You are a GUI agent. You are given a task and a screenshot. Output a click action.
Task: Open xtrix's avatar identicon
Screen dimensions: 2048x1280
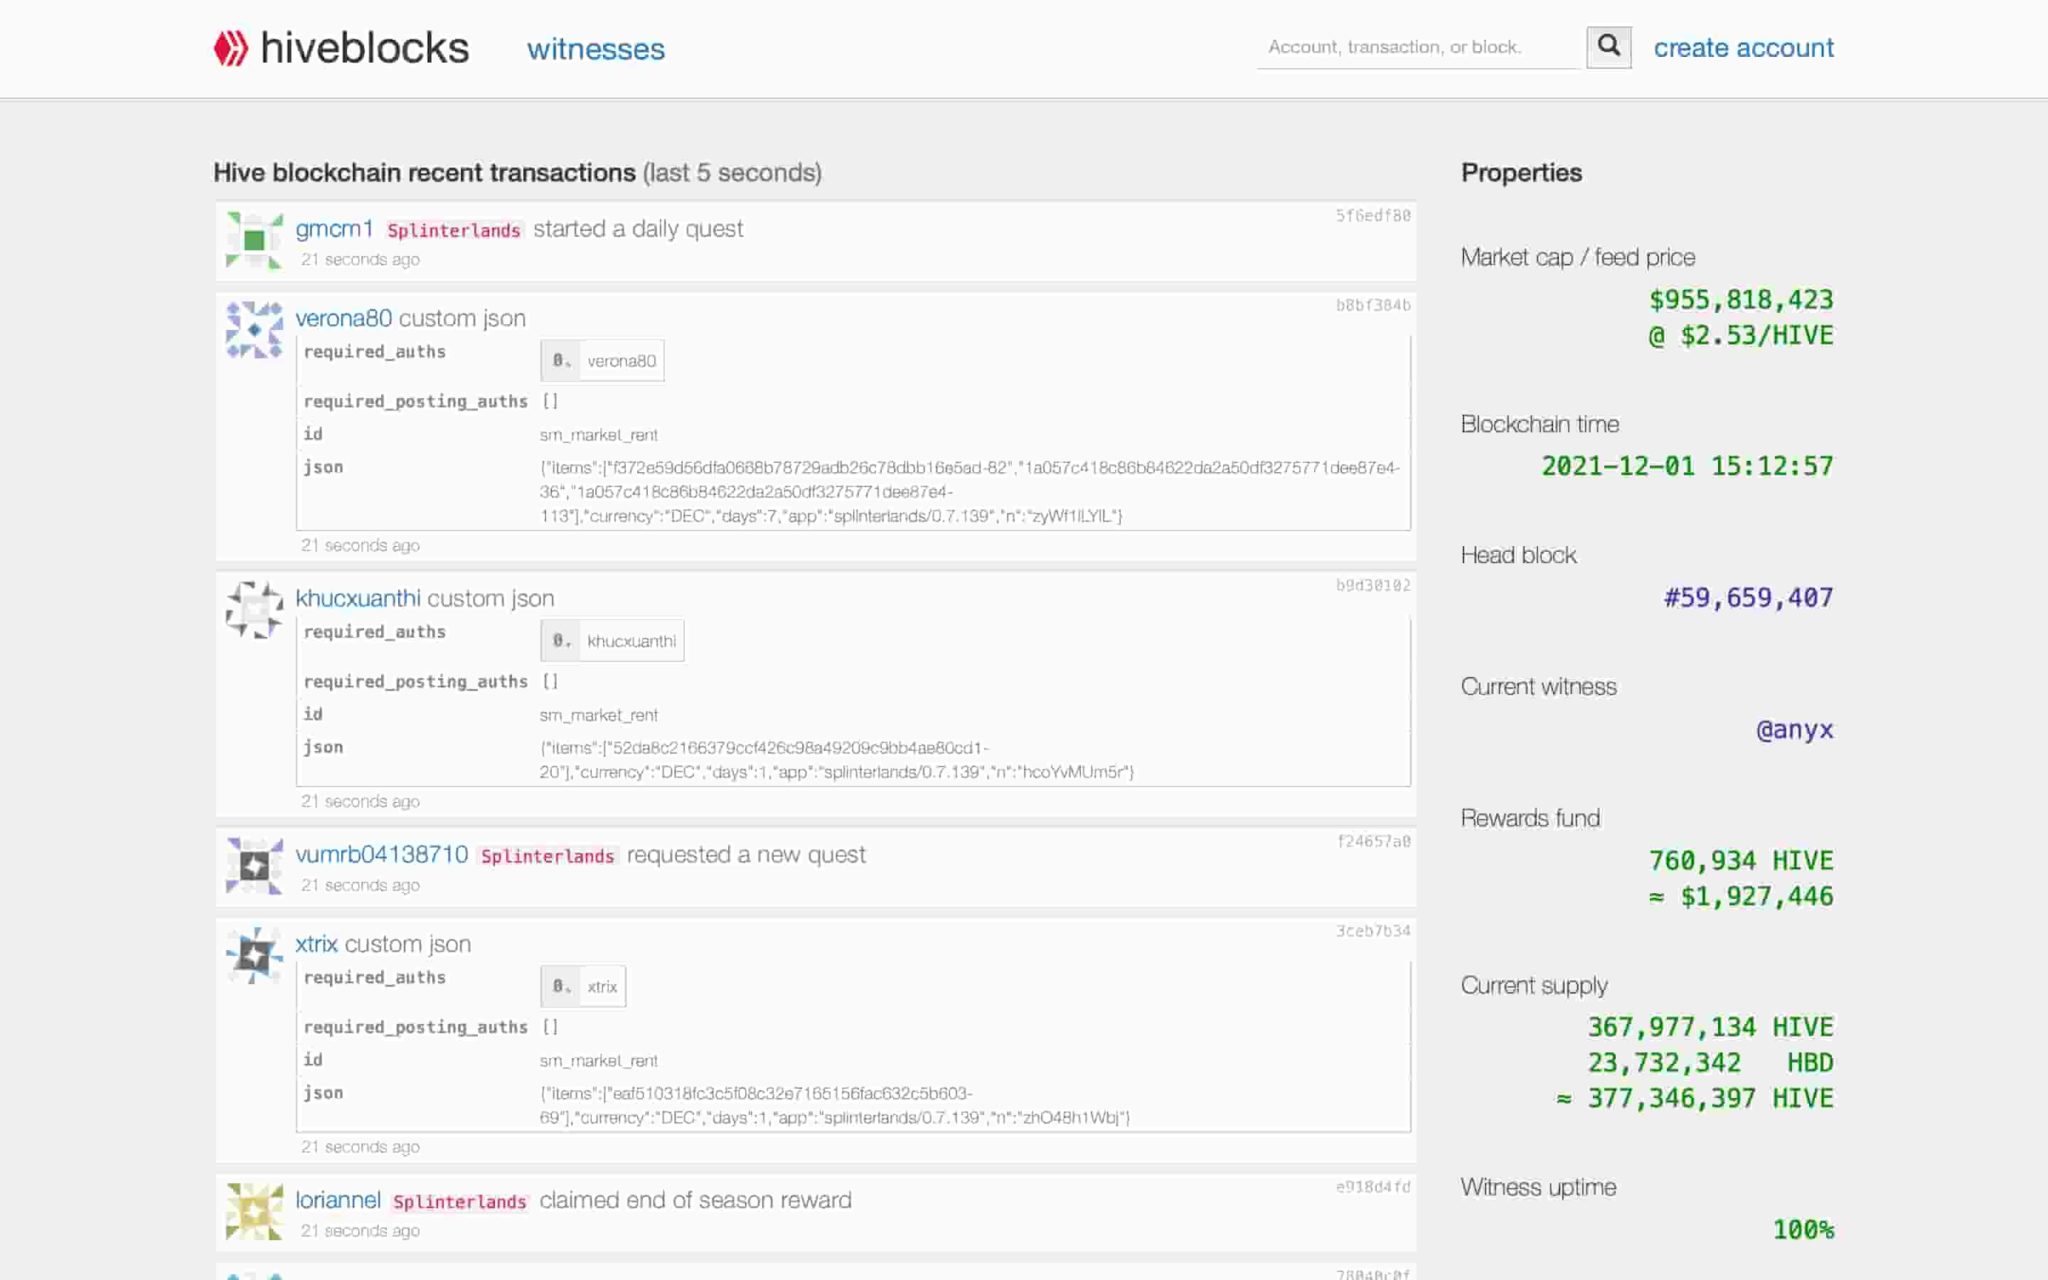coord(254,956)
